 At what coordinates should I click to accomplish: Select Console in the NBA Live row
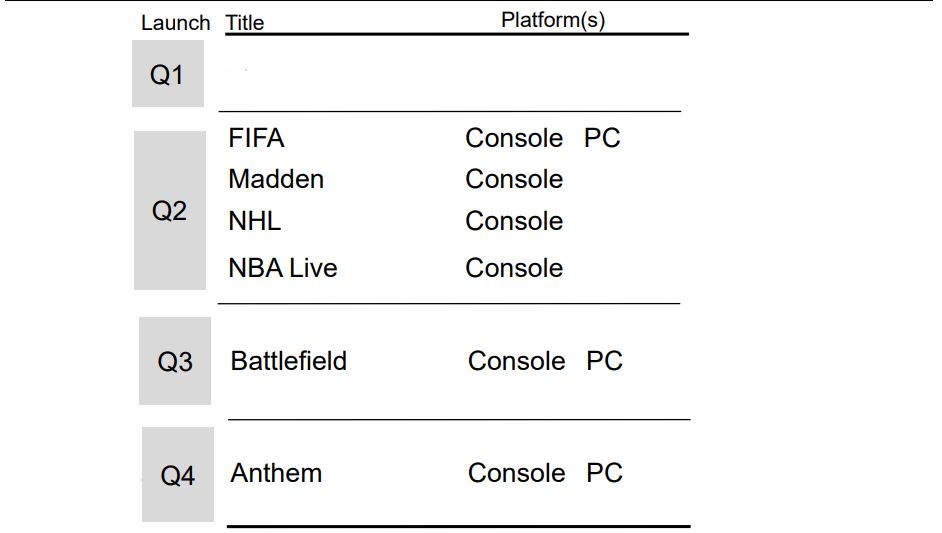pyautogui.click(x=514, y=268)
